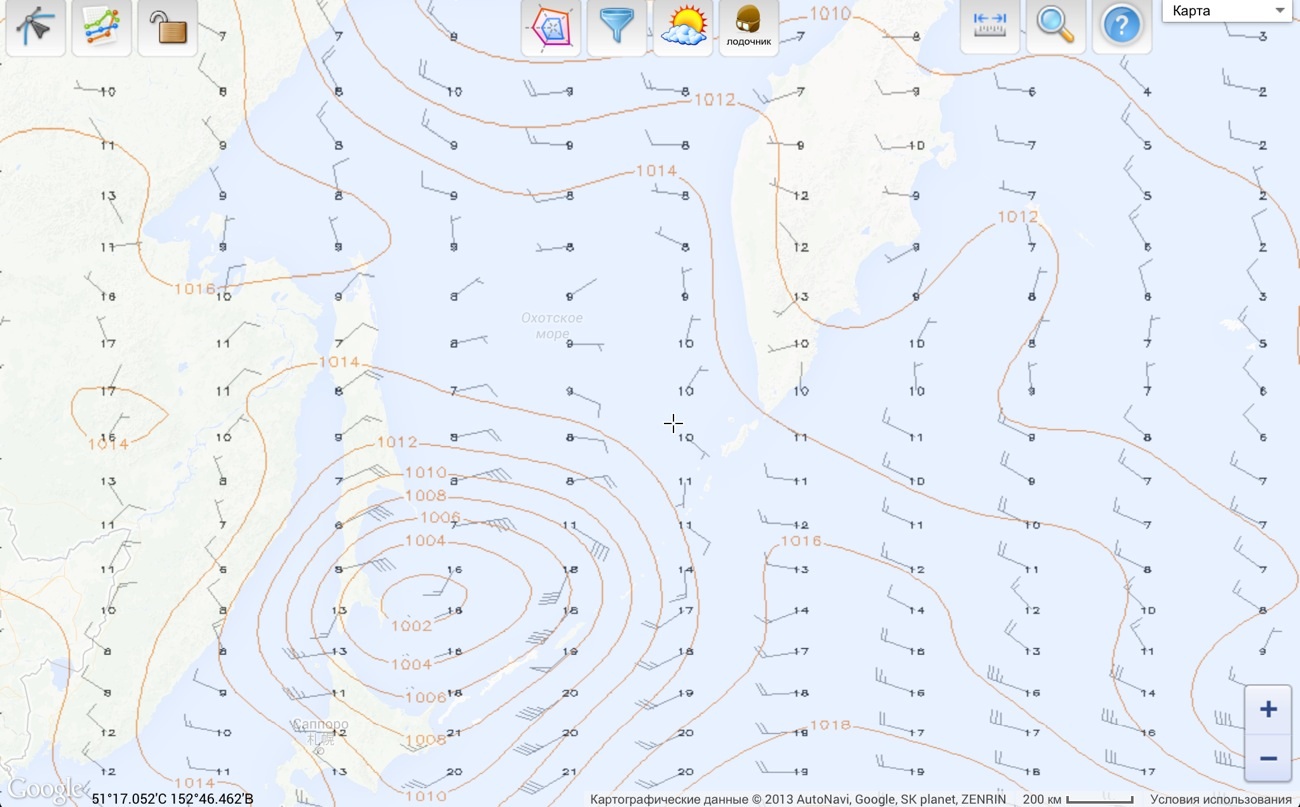
Task: Open search with the magnifying glass
Action: pos(1055,26)
